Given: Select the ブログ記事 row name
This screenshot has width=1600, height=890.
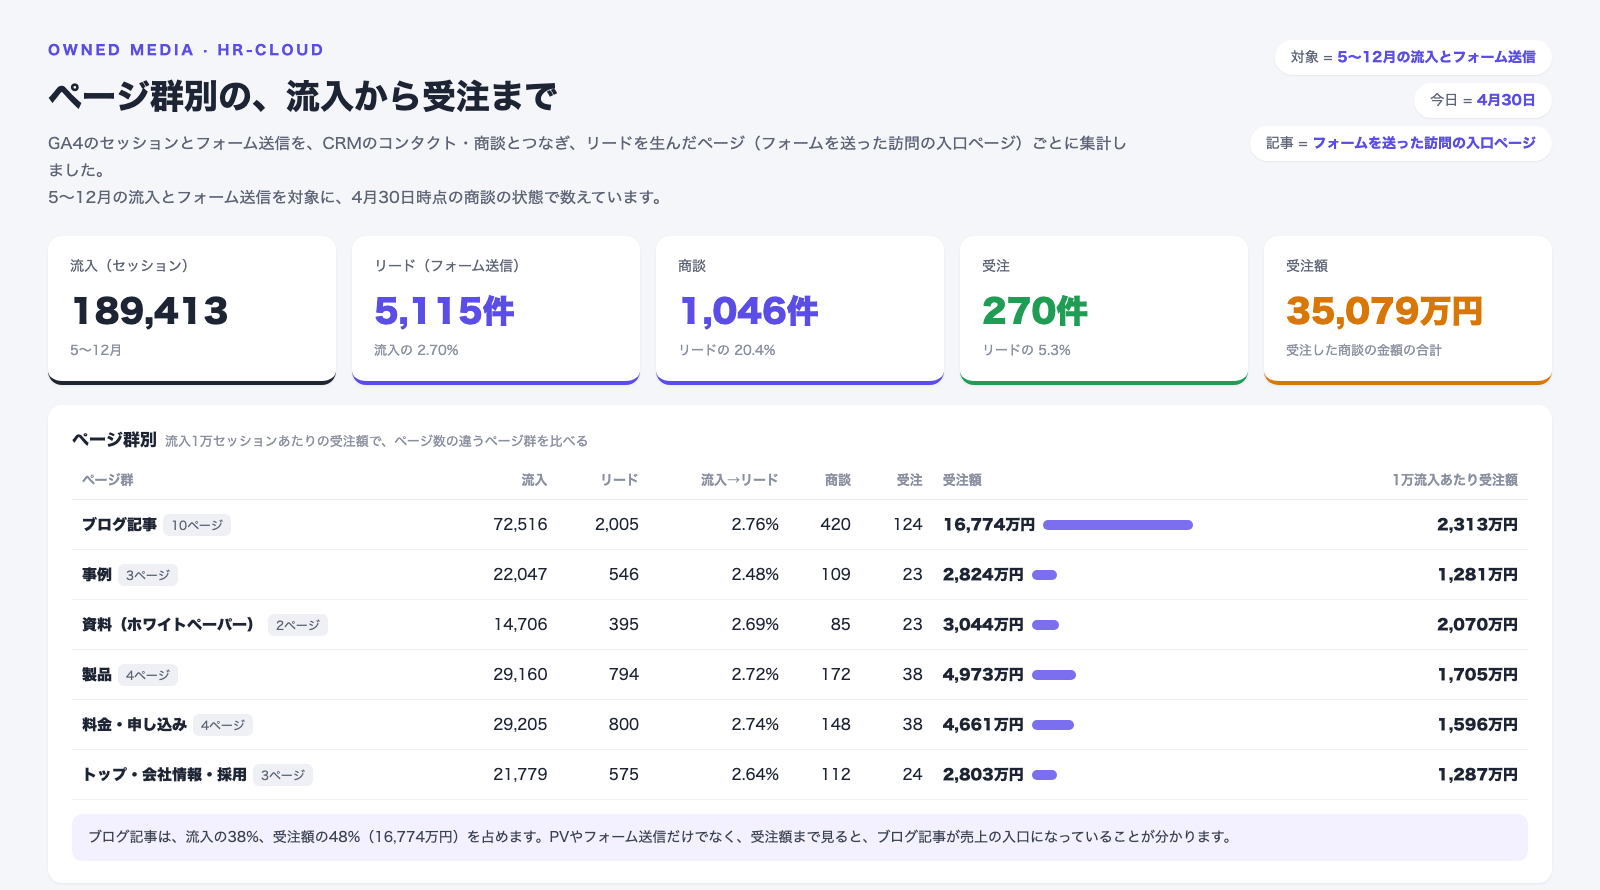Looking at the screenshot, I should (x=119, y=525).
